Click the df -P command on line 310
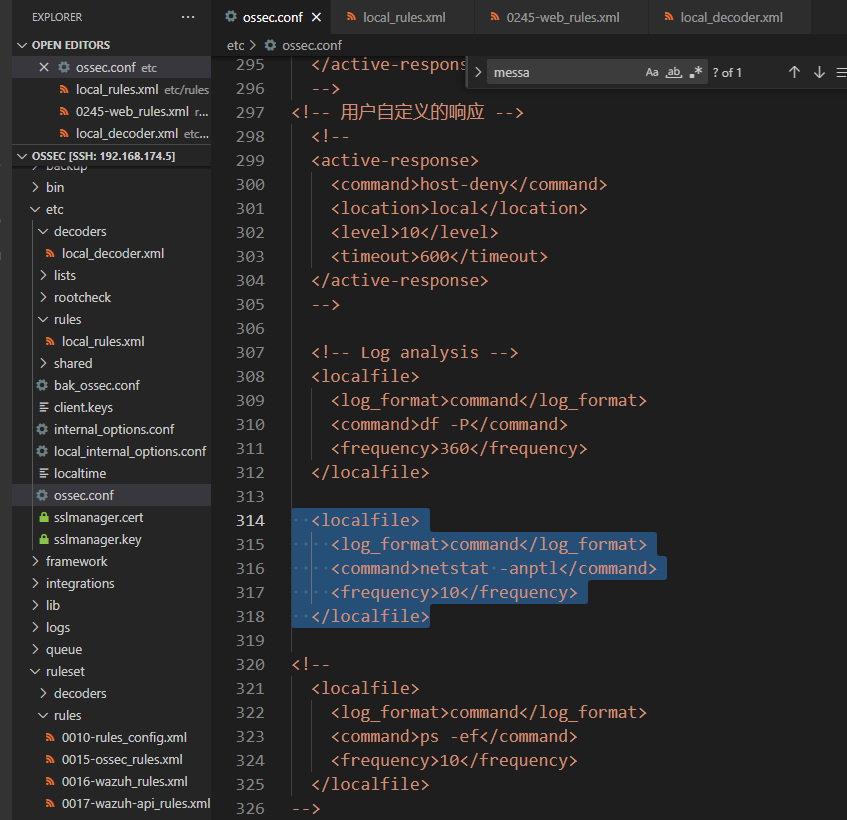 coord(445,425)
